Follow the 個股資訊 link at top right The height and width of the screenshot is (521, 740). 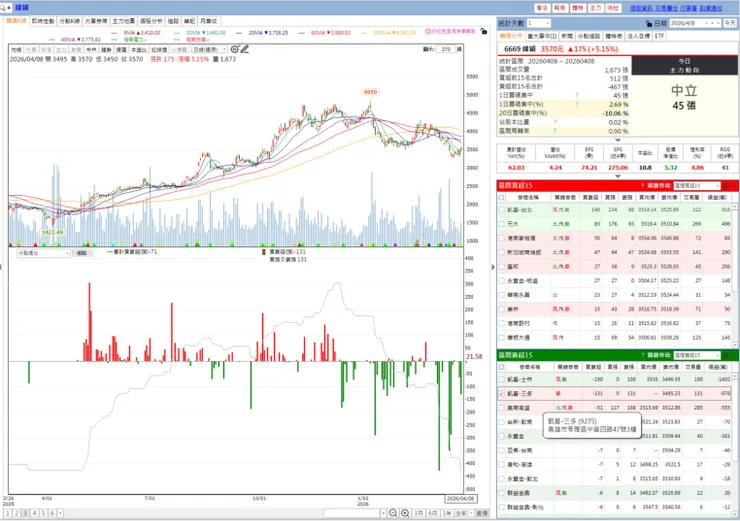point(641,8)
